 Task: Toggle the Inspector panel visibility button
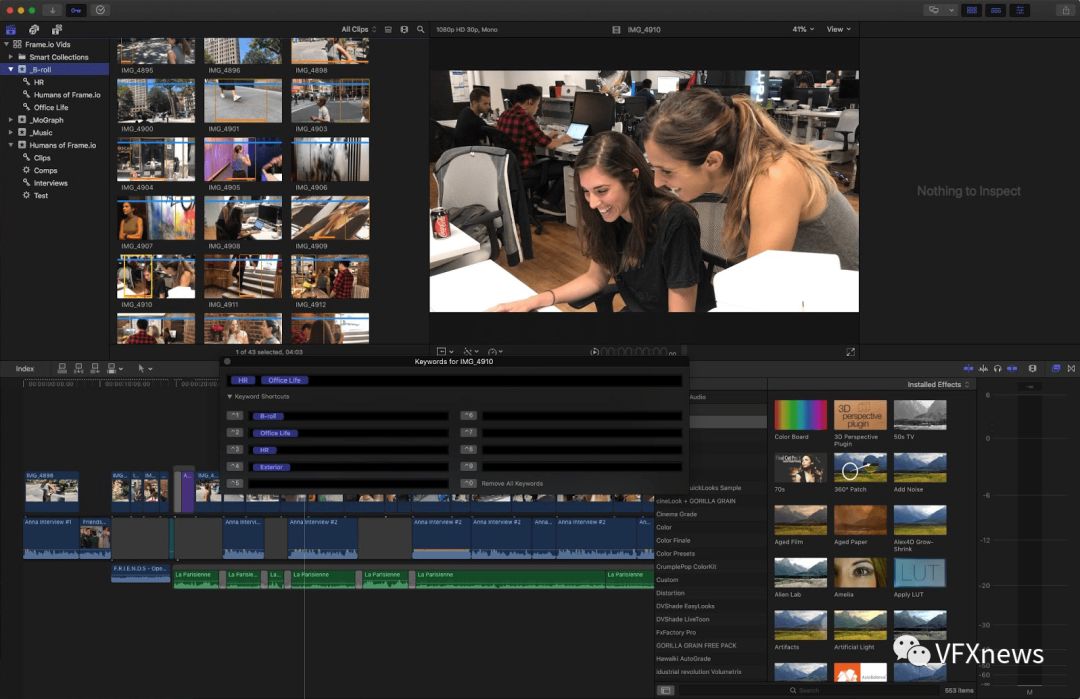pos(1020,10)
